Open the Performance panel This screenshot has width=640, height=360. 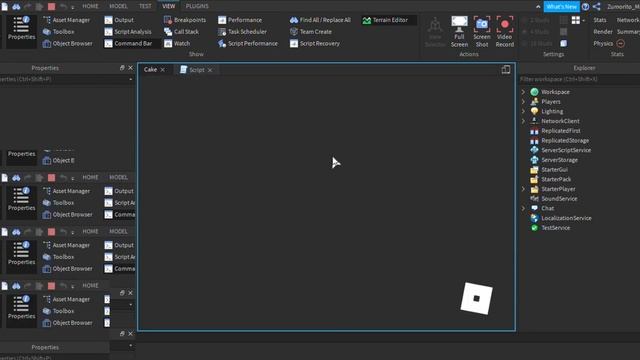(x=240, y=20)
